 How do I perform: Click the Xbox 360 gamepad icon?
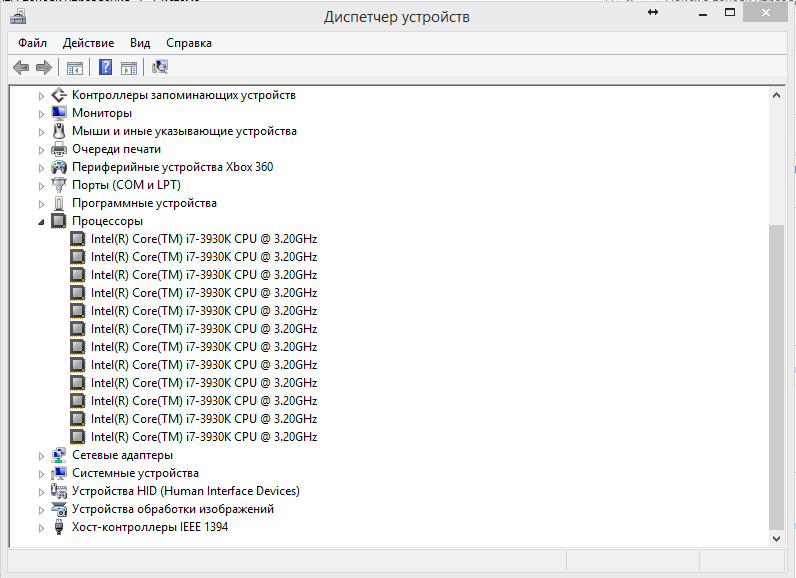[59, 167]
